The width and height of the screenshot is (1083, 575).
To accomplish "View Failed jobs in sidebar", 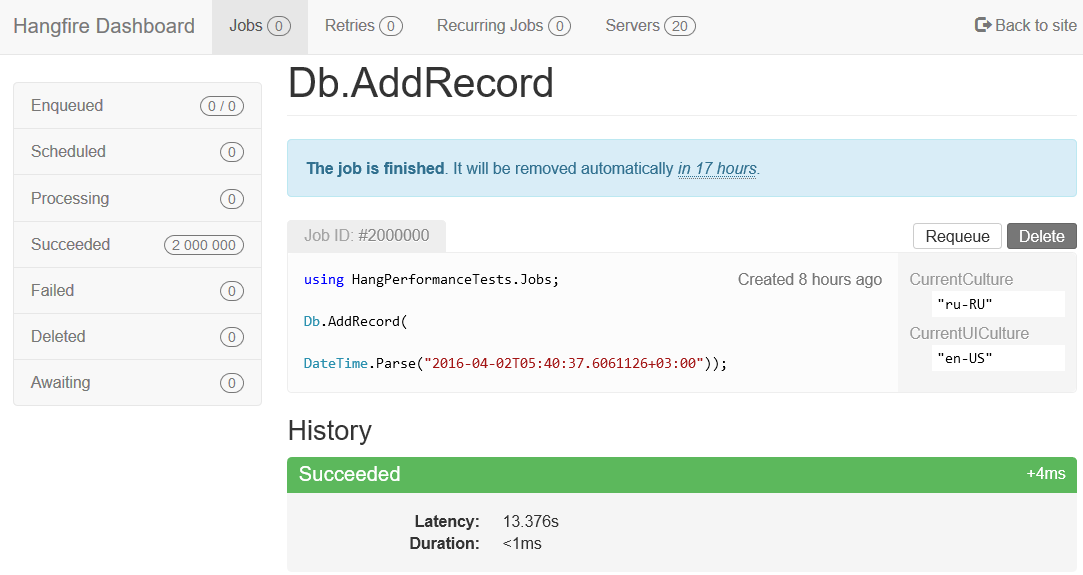I will coord(52,290).
